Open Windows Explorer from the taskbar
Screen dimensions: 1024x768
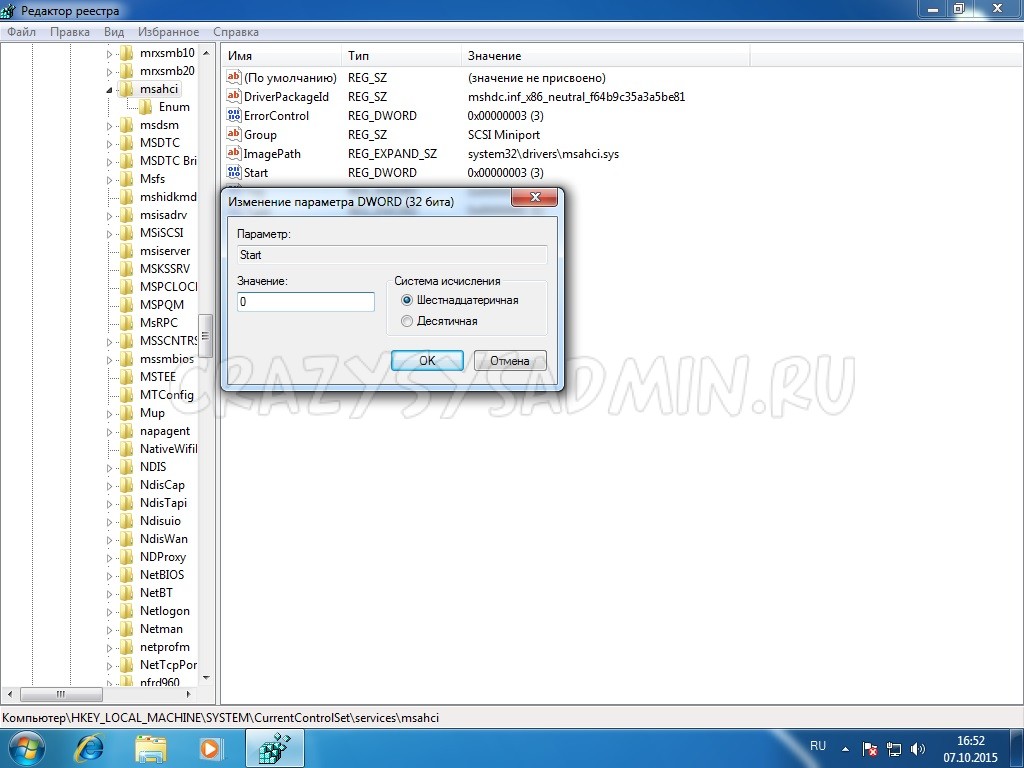(151, 747)
